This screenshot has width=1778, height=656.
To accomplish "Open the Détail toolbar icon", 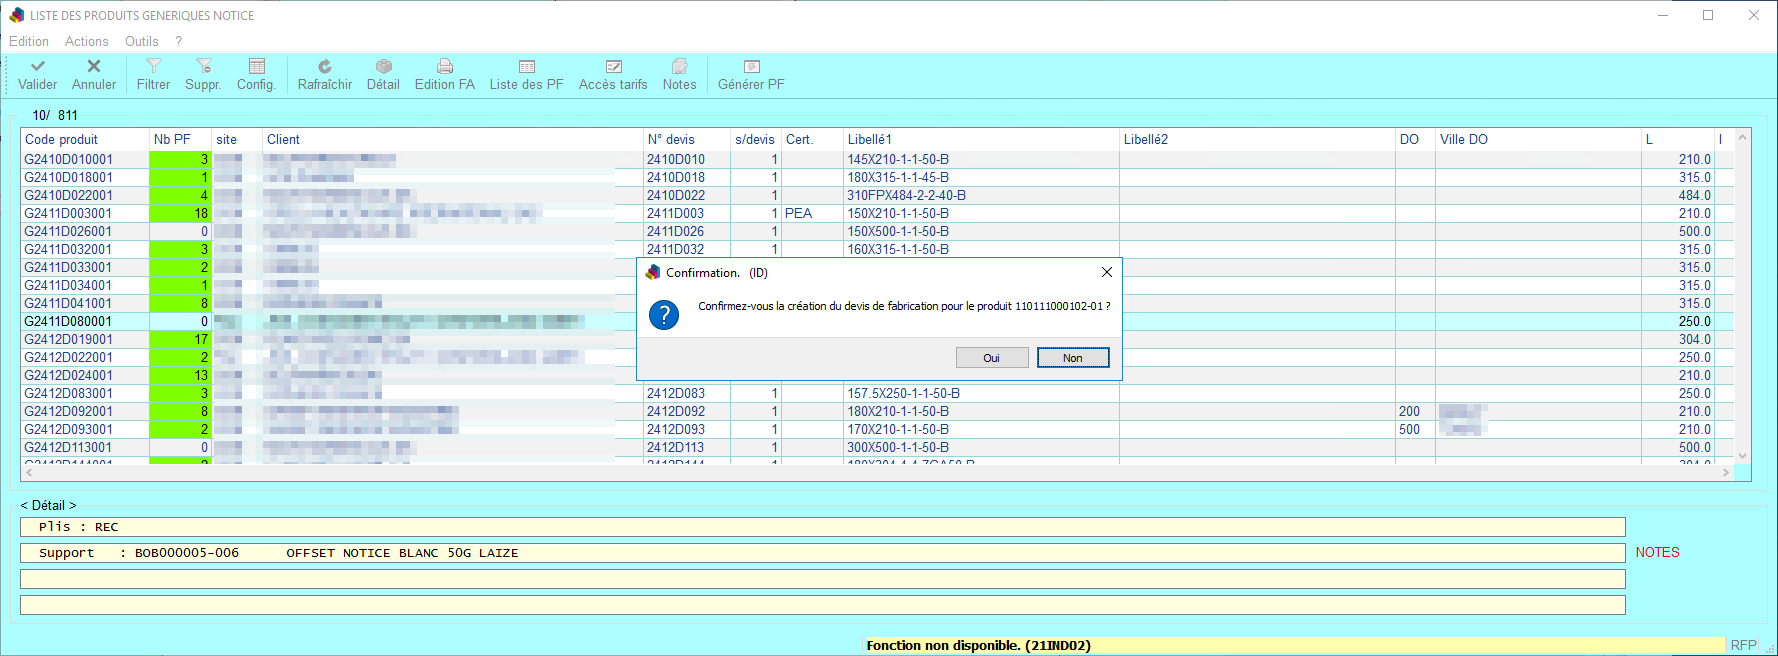I will pyautogui.click(x=383, y=66).
